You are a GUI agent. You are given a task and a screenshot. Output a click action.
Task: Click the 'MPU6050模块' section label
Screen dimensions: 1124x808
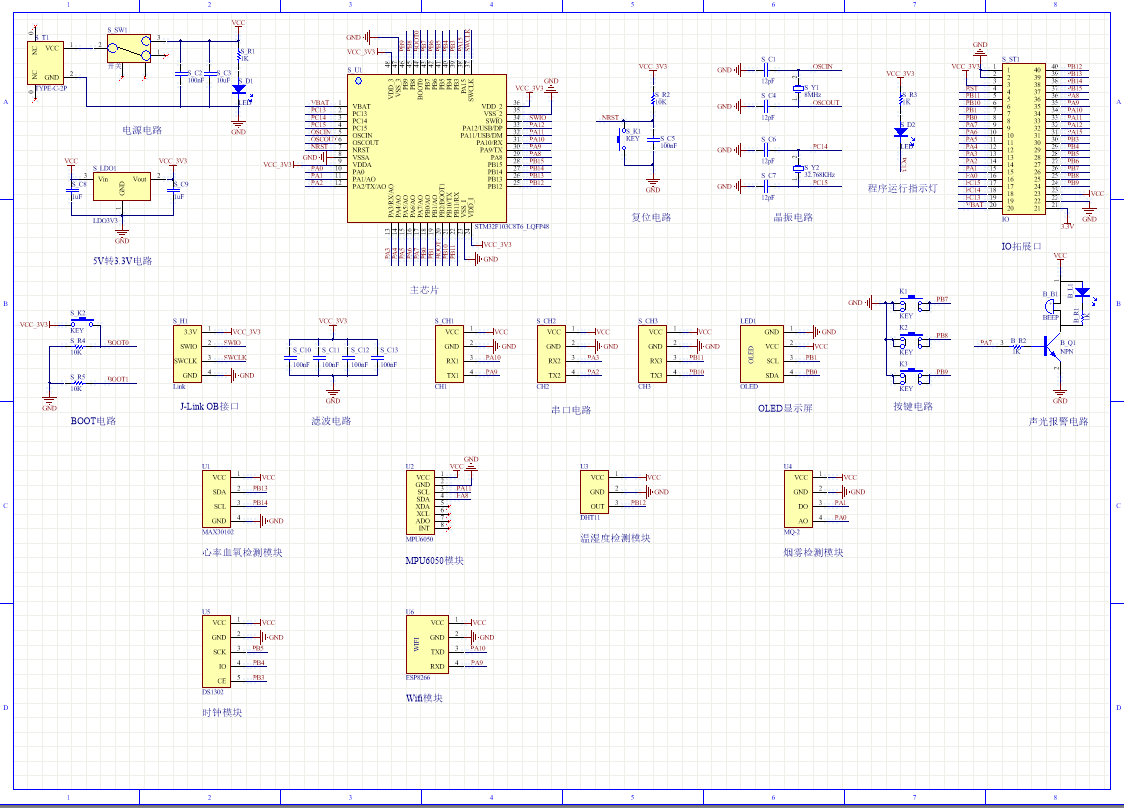(x=434, y=561)
